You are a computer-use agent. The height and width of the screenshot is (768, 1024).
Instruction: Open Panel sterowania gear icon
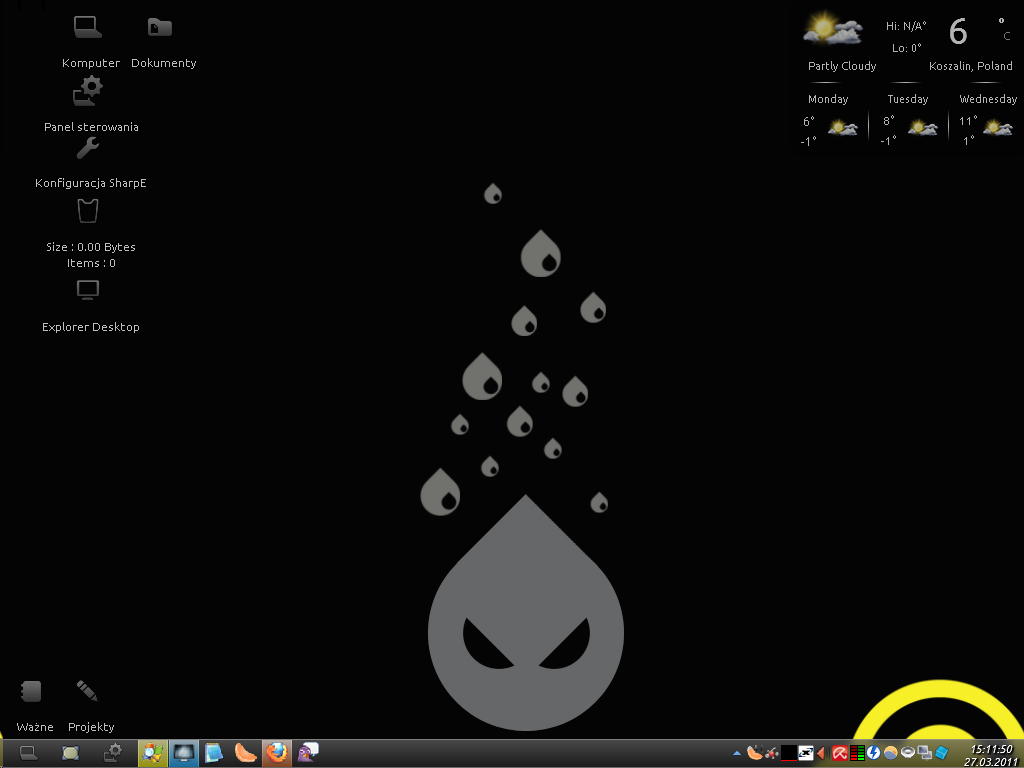pos(88,91)
